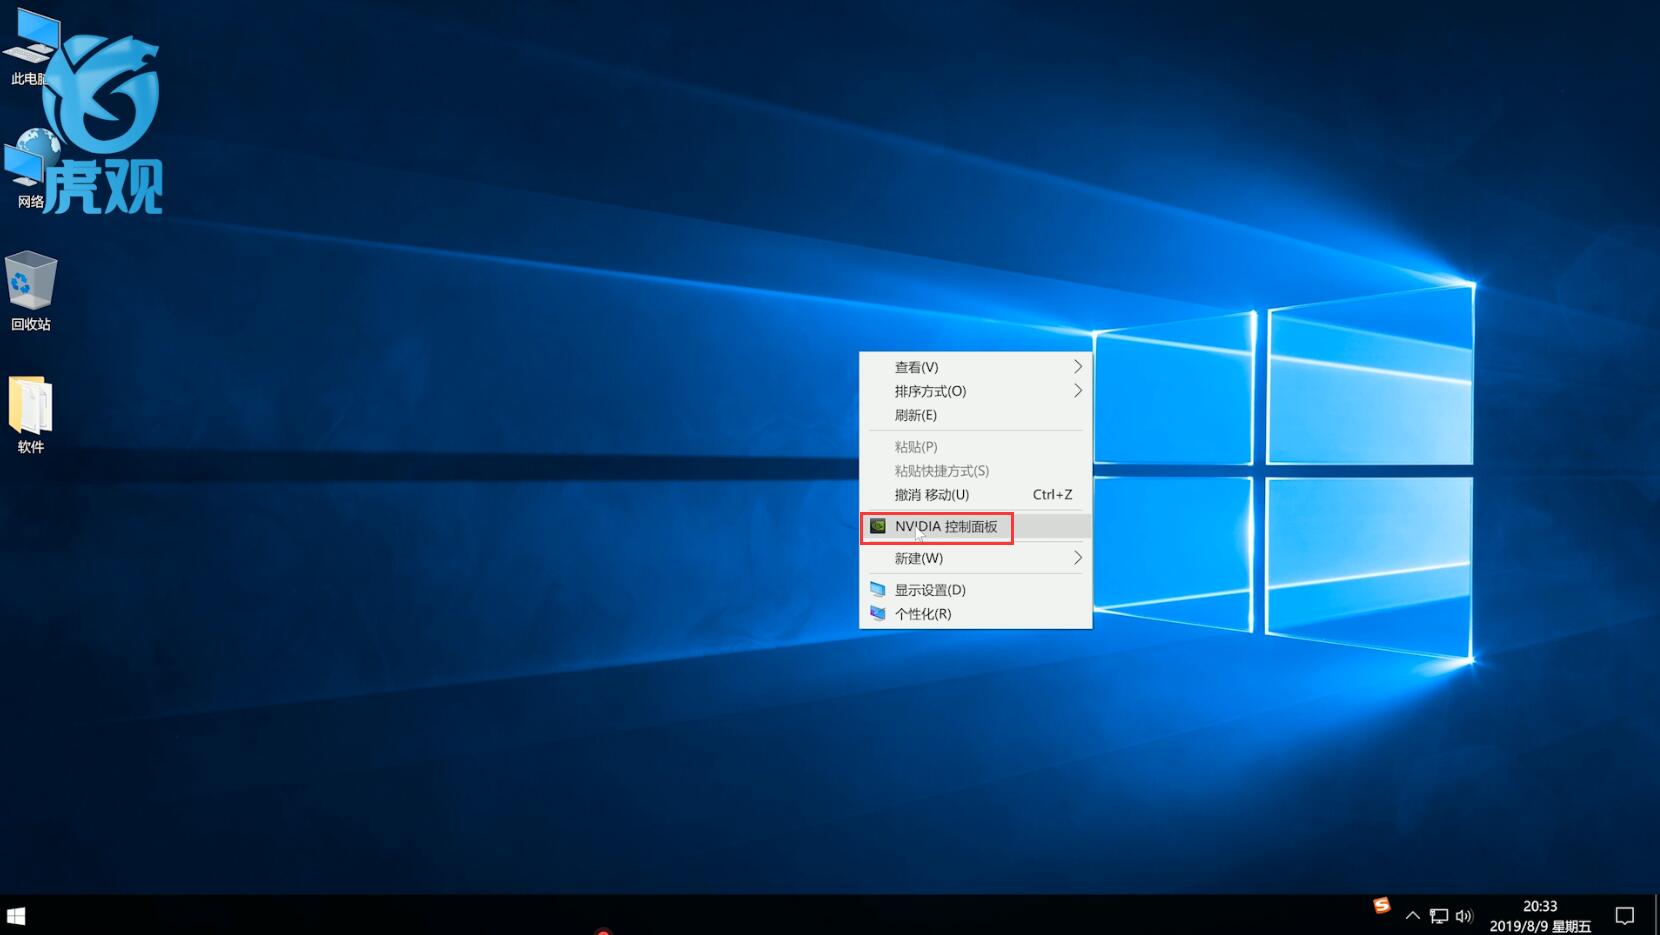Click the 显示设置 monitor icon
The width and height of the screenshot is (1660, 935).
point(878,590)
